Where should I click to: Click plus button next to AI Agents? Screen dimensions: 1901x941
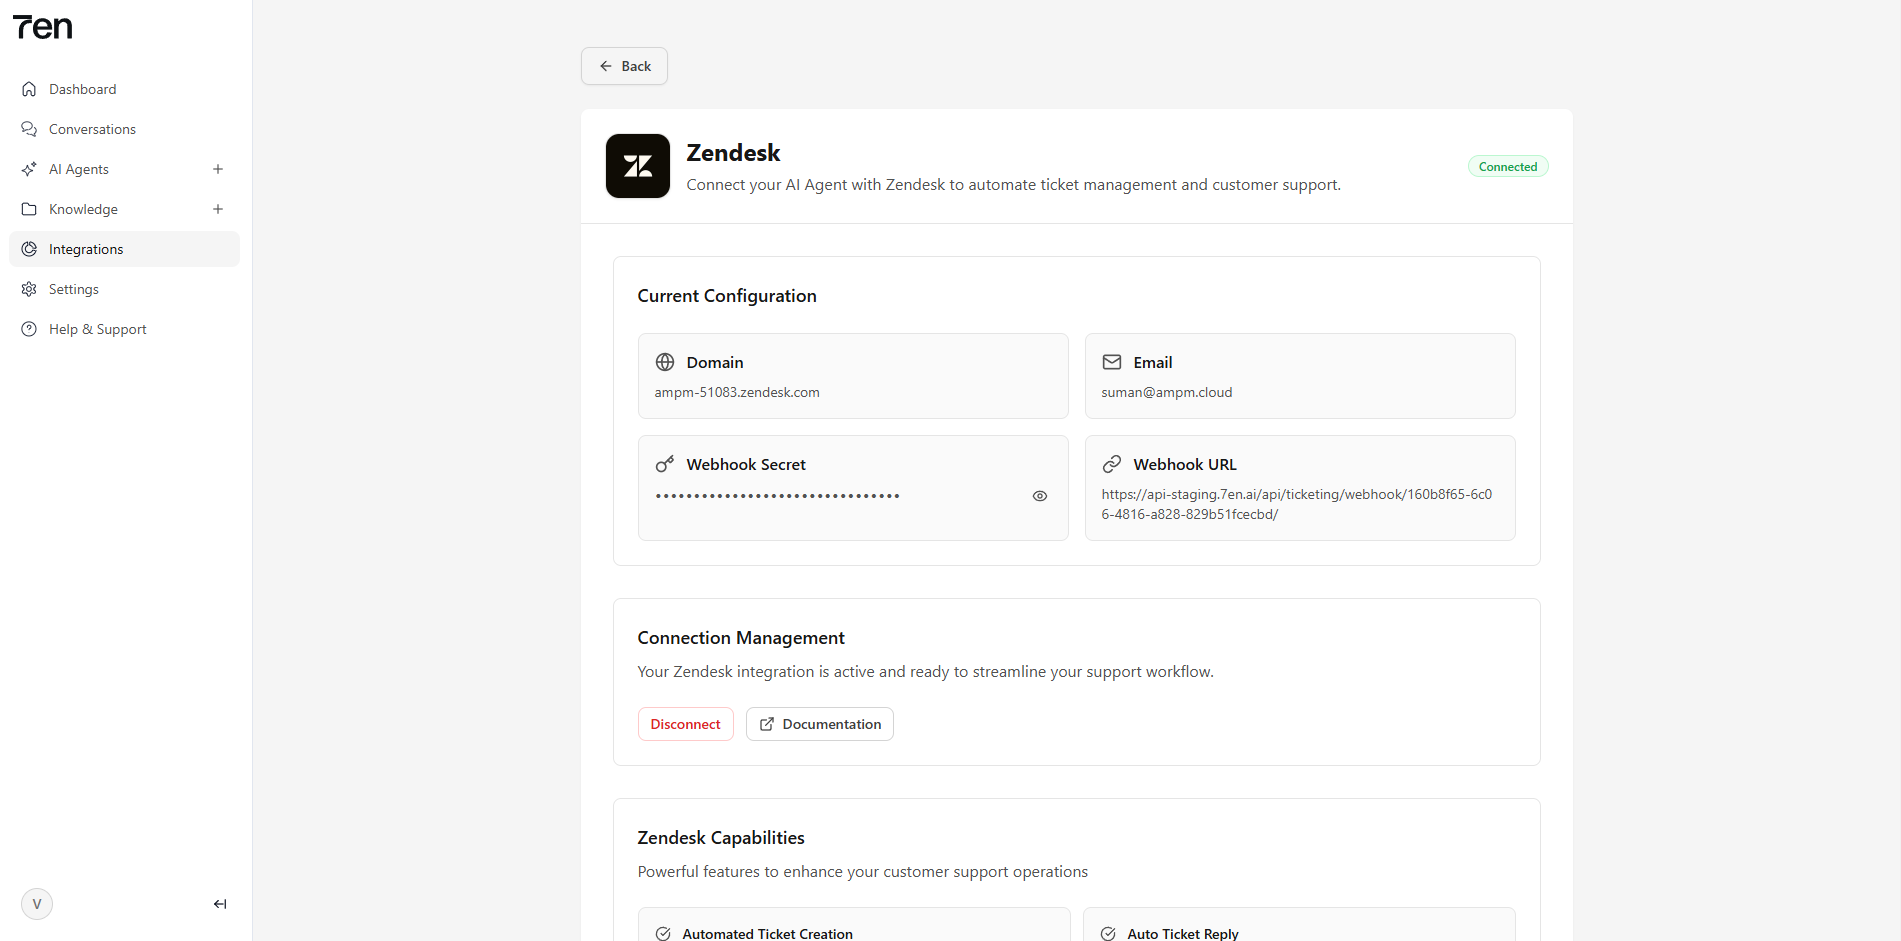pos(218,169)
